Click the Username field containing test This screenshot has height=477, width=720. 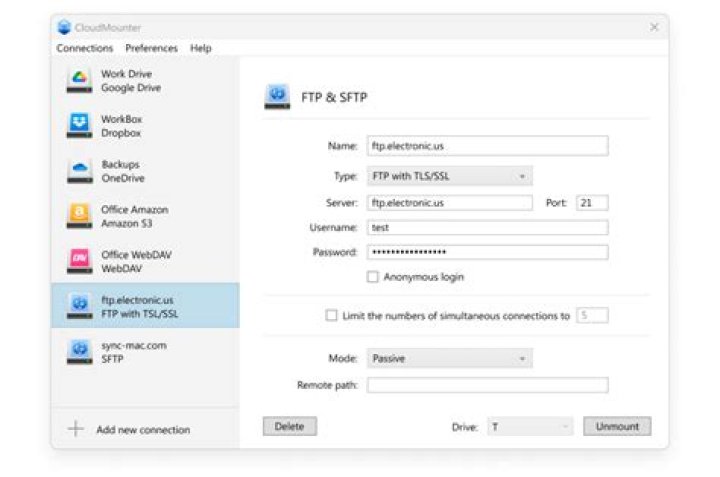coord(487,227)
